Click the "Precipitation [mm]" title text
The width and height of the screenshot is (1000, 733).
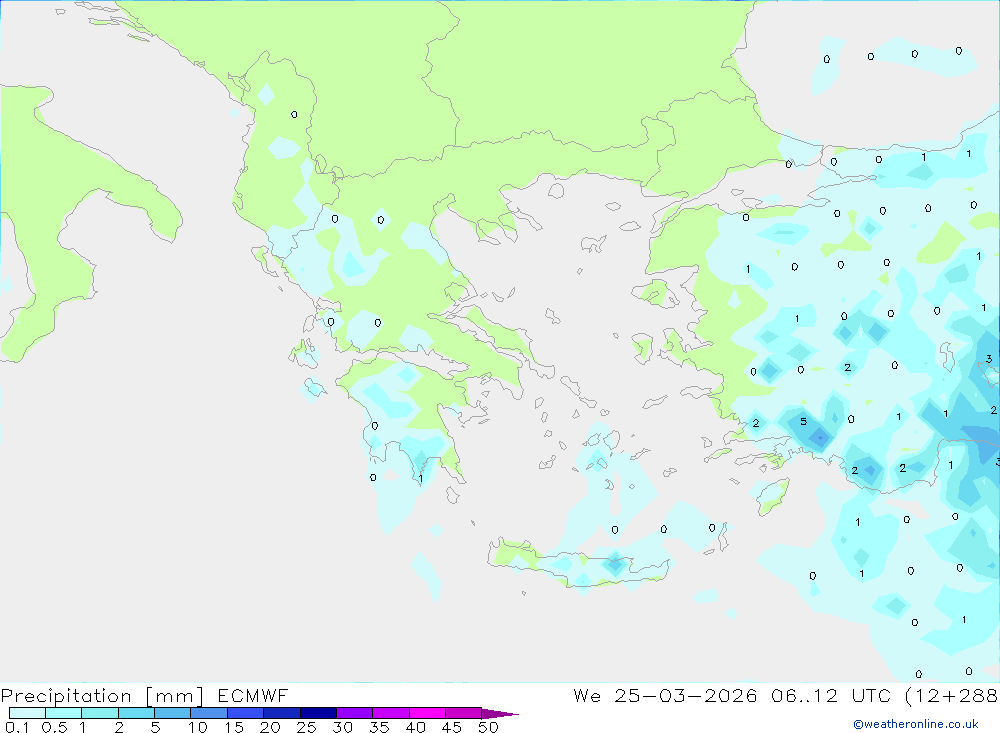(102, 696)
